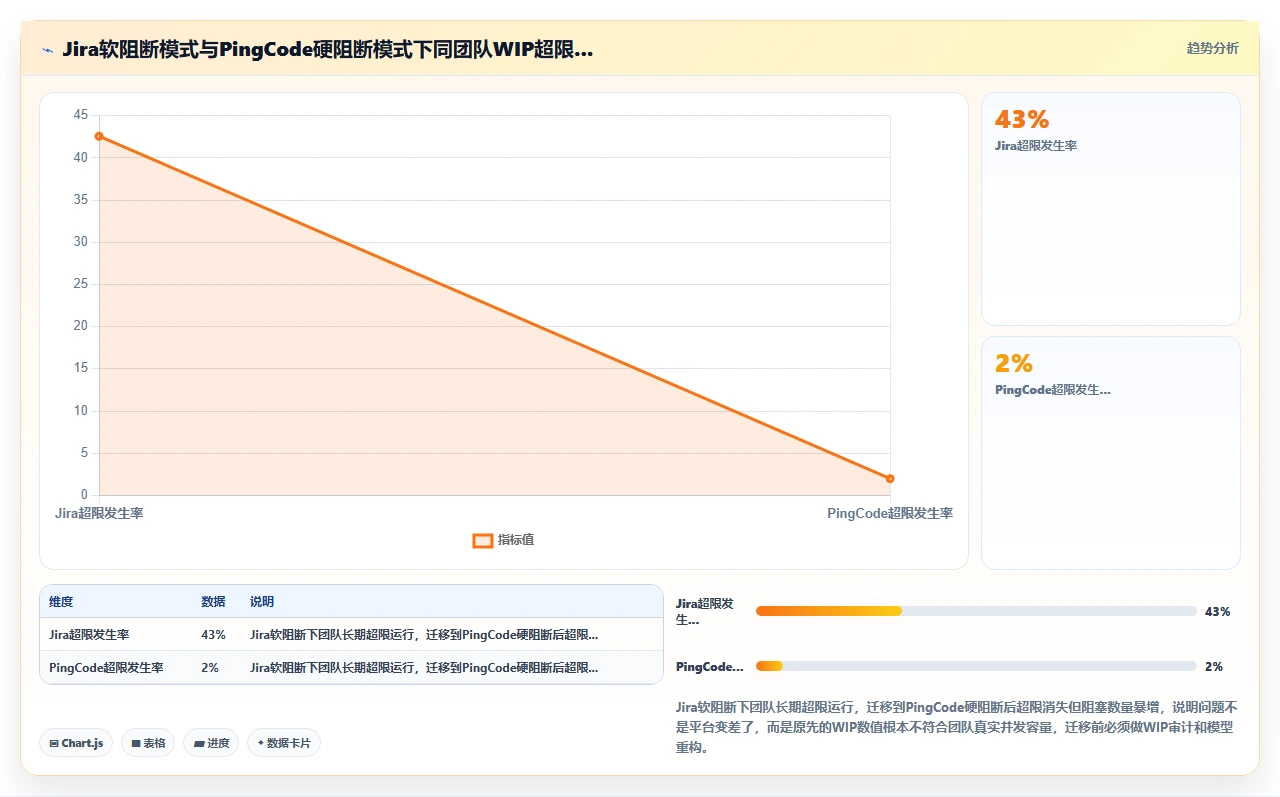Click the Jira 43% progress bar

click(x=976, y=611)
